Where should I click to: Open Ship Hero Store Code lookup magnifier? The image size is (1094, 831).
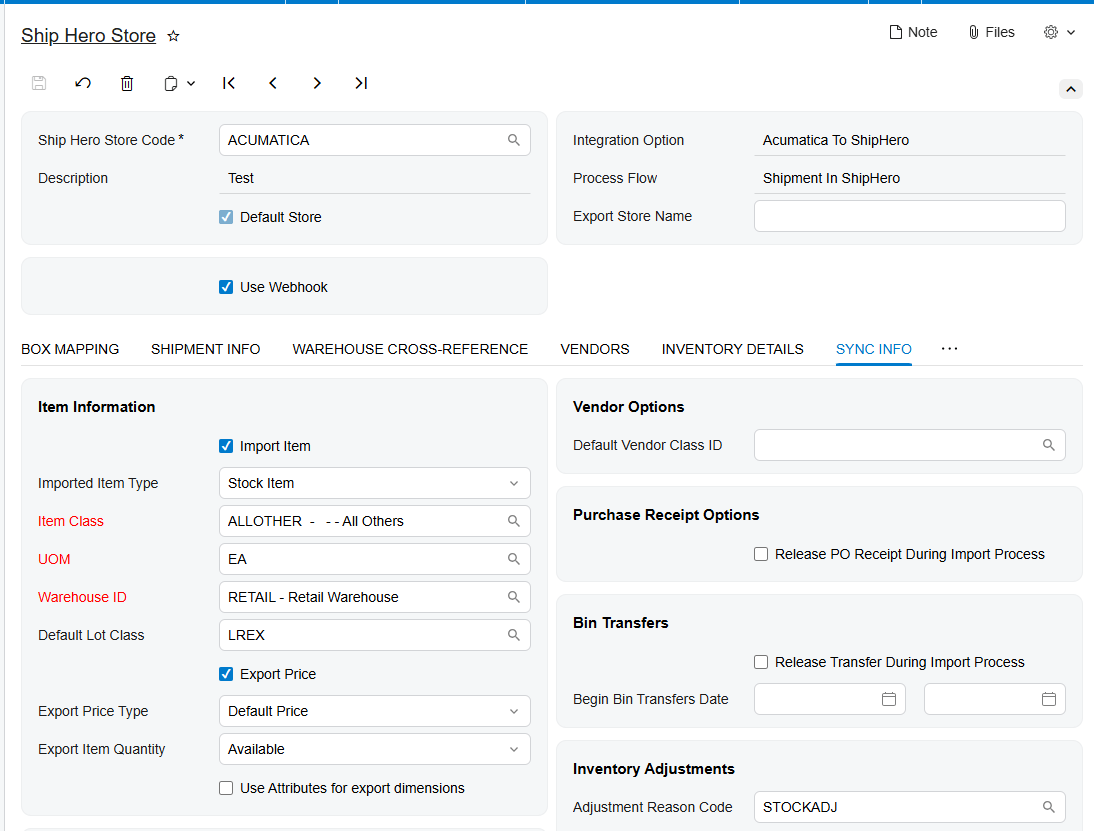coord(514,140)
